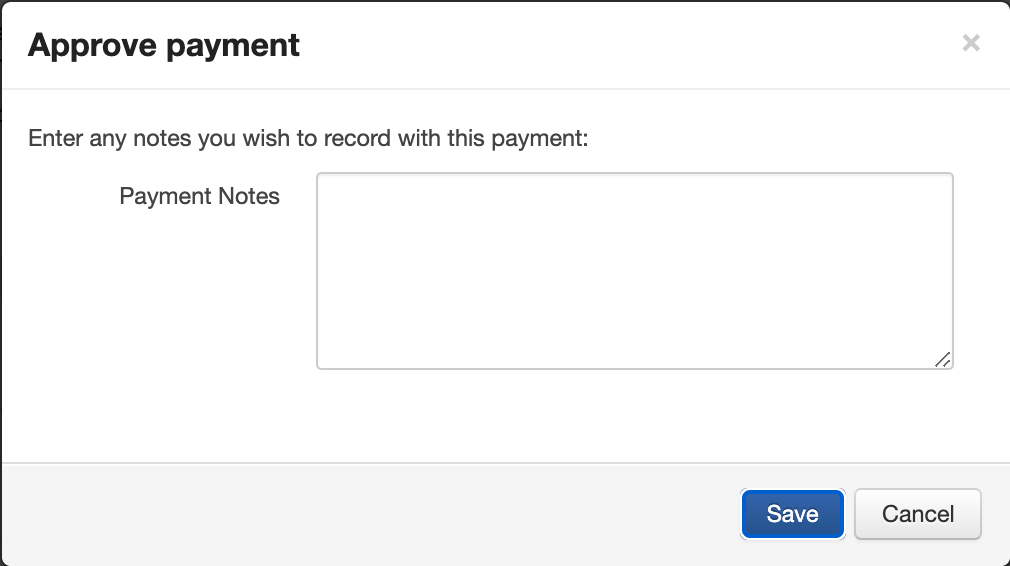1010x566 pixels.
Task: Click the textarea resize handle corner
Action: [x=943, y=360]
